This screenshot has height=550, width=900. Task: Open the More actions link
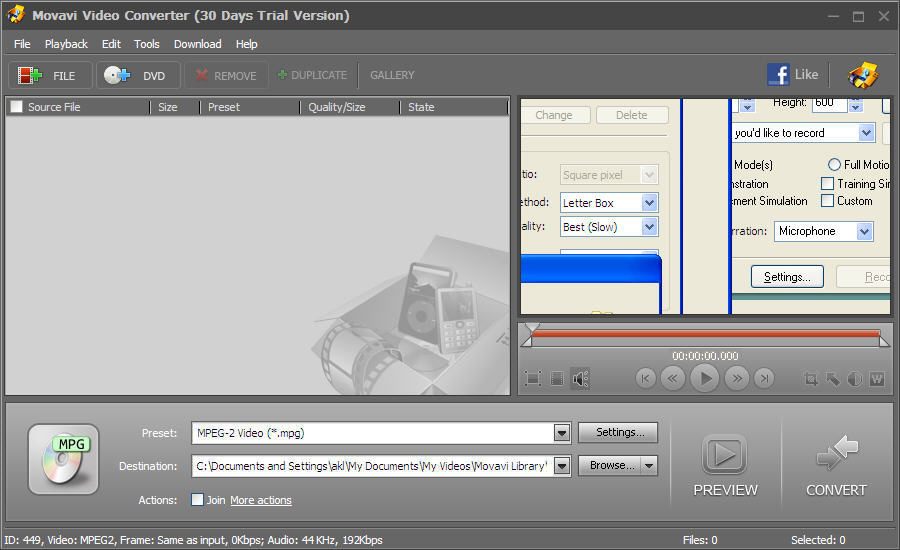click(261, 500)
